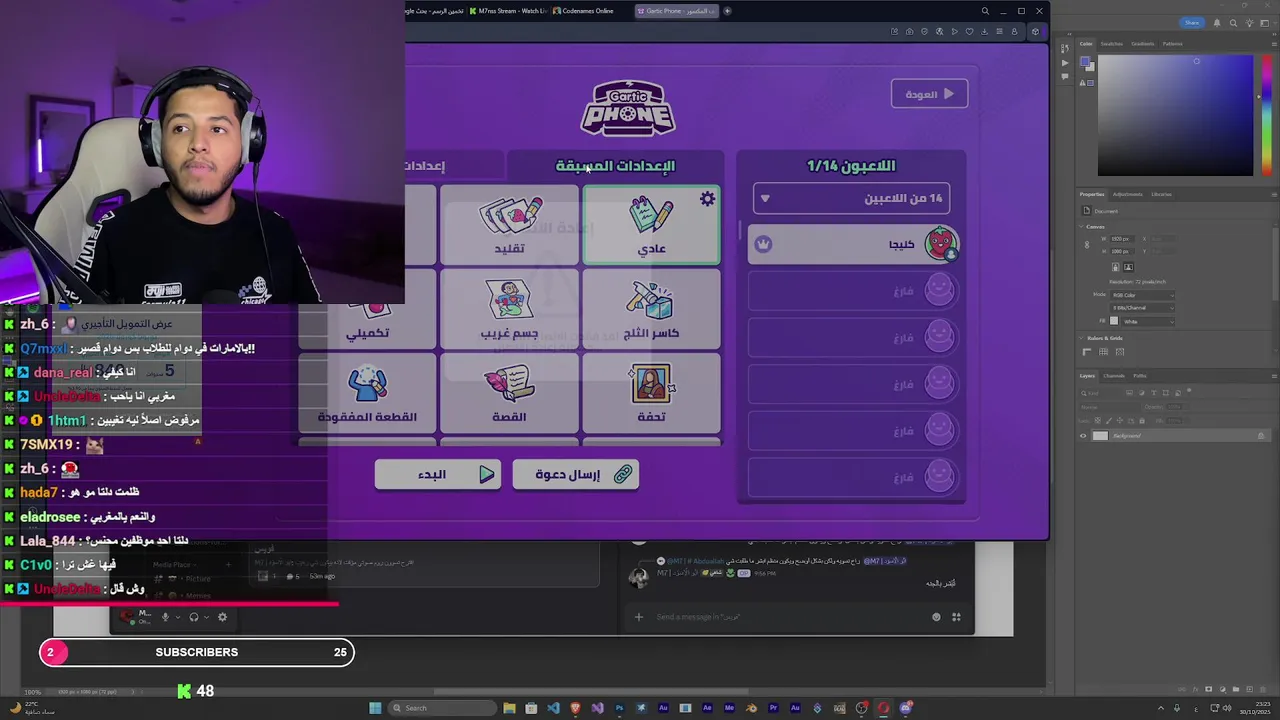Click the العودة back button
Screen dimensions: 1280x720
pos(929,94)
